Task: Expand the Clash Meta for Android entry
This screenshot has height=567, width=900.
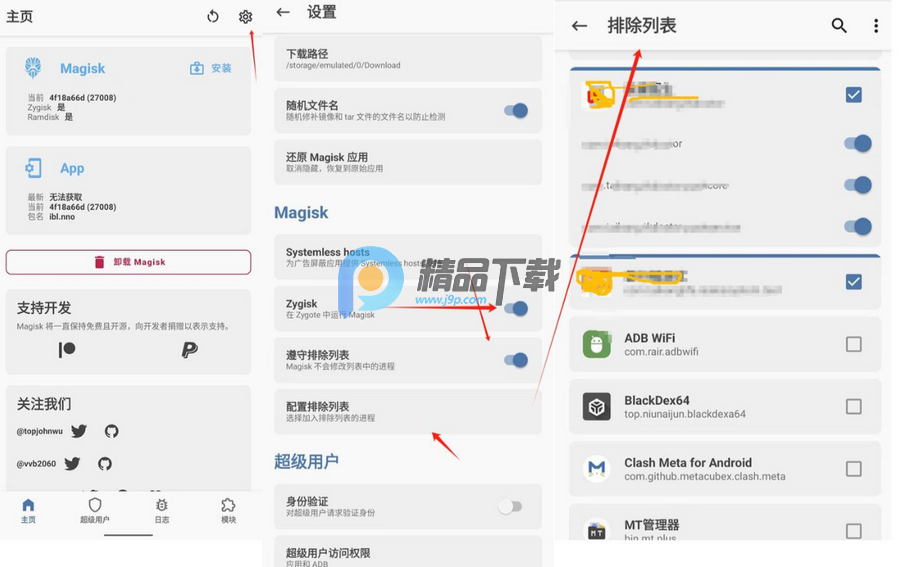Action: coord(725,469)
